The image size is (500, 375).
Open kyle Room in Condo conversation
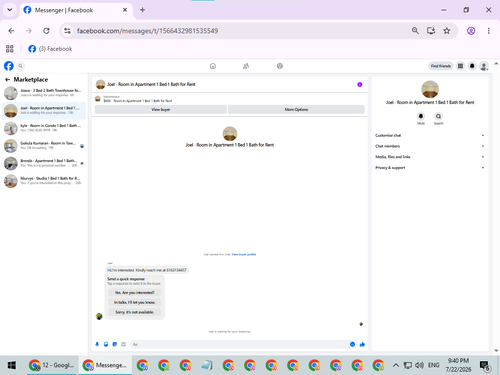pyautogui.click(x=44, y=128)
